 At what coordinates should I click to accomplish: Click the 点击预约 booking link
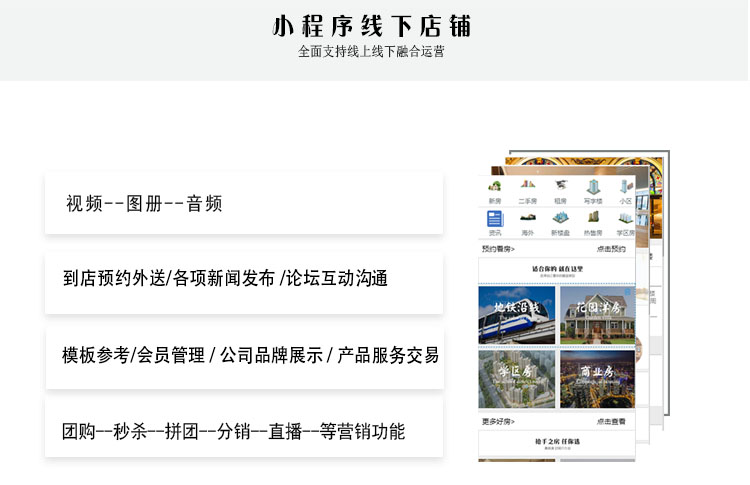(611, 249)
